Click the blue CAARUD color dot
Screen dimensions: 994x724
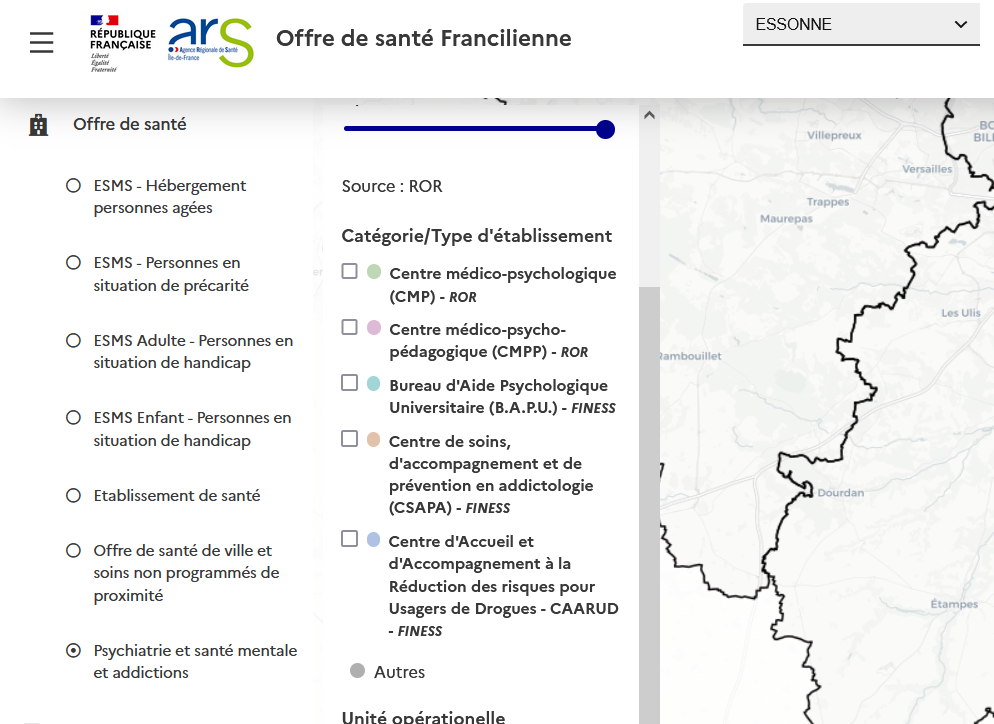click(x=374, y=539)
